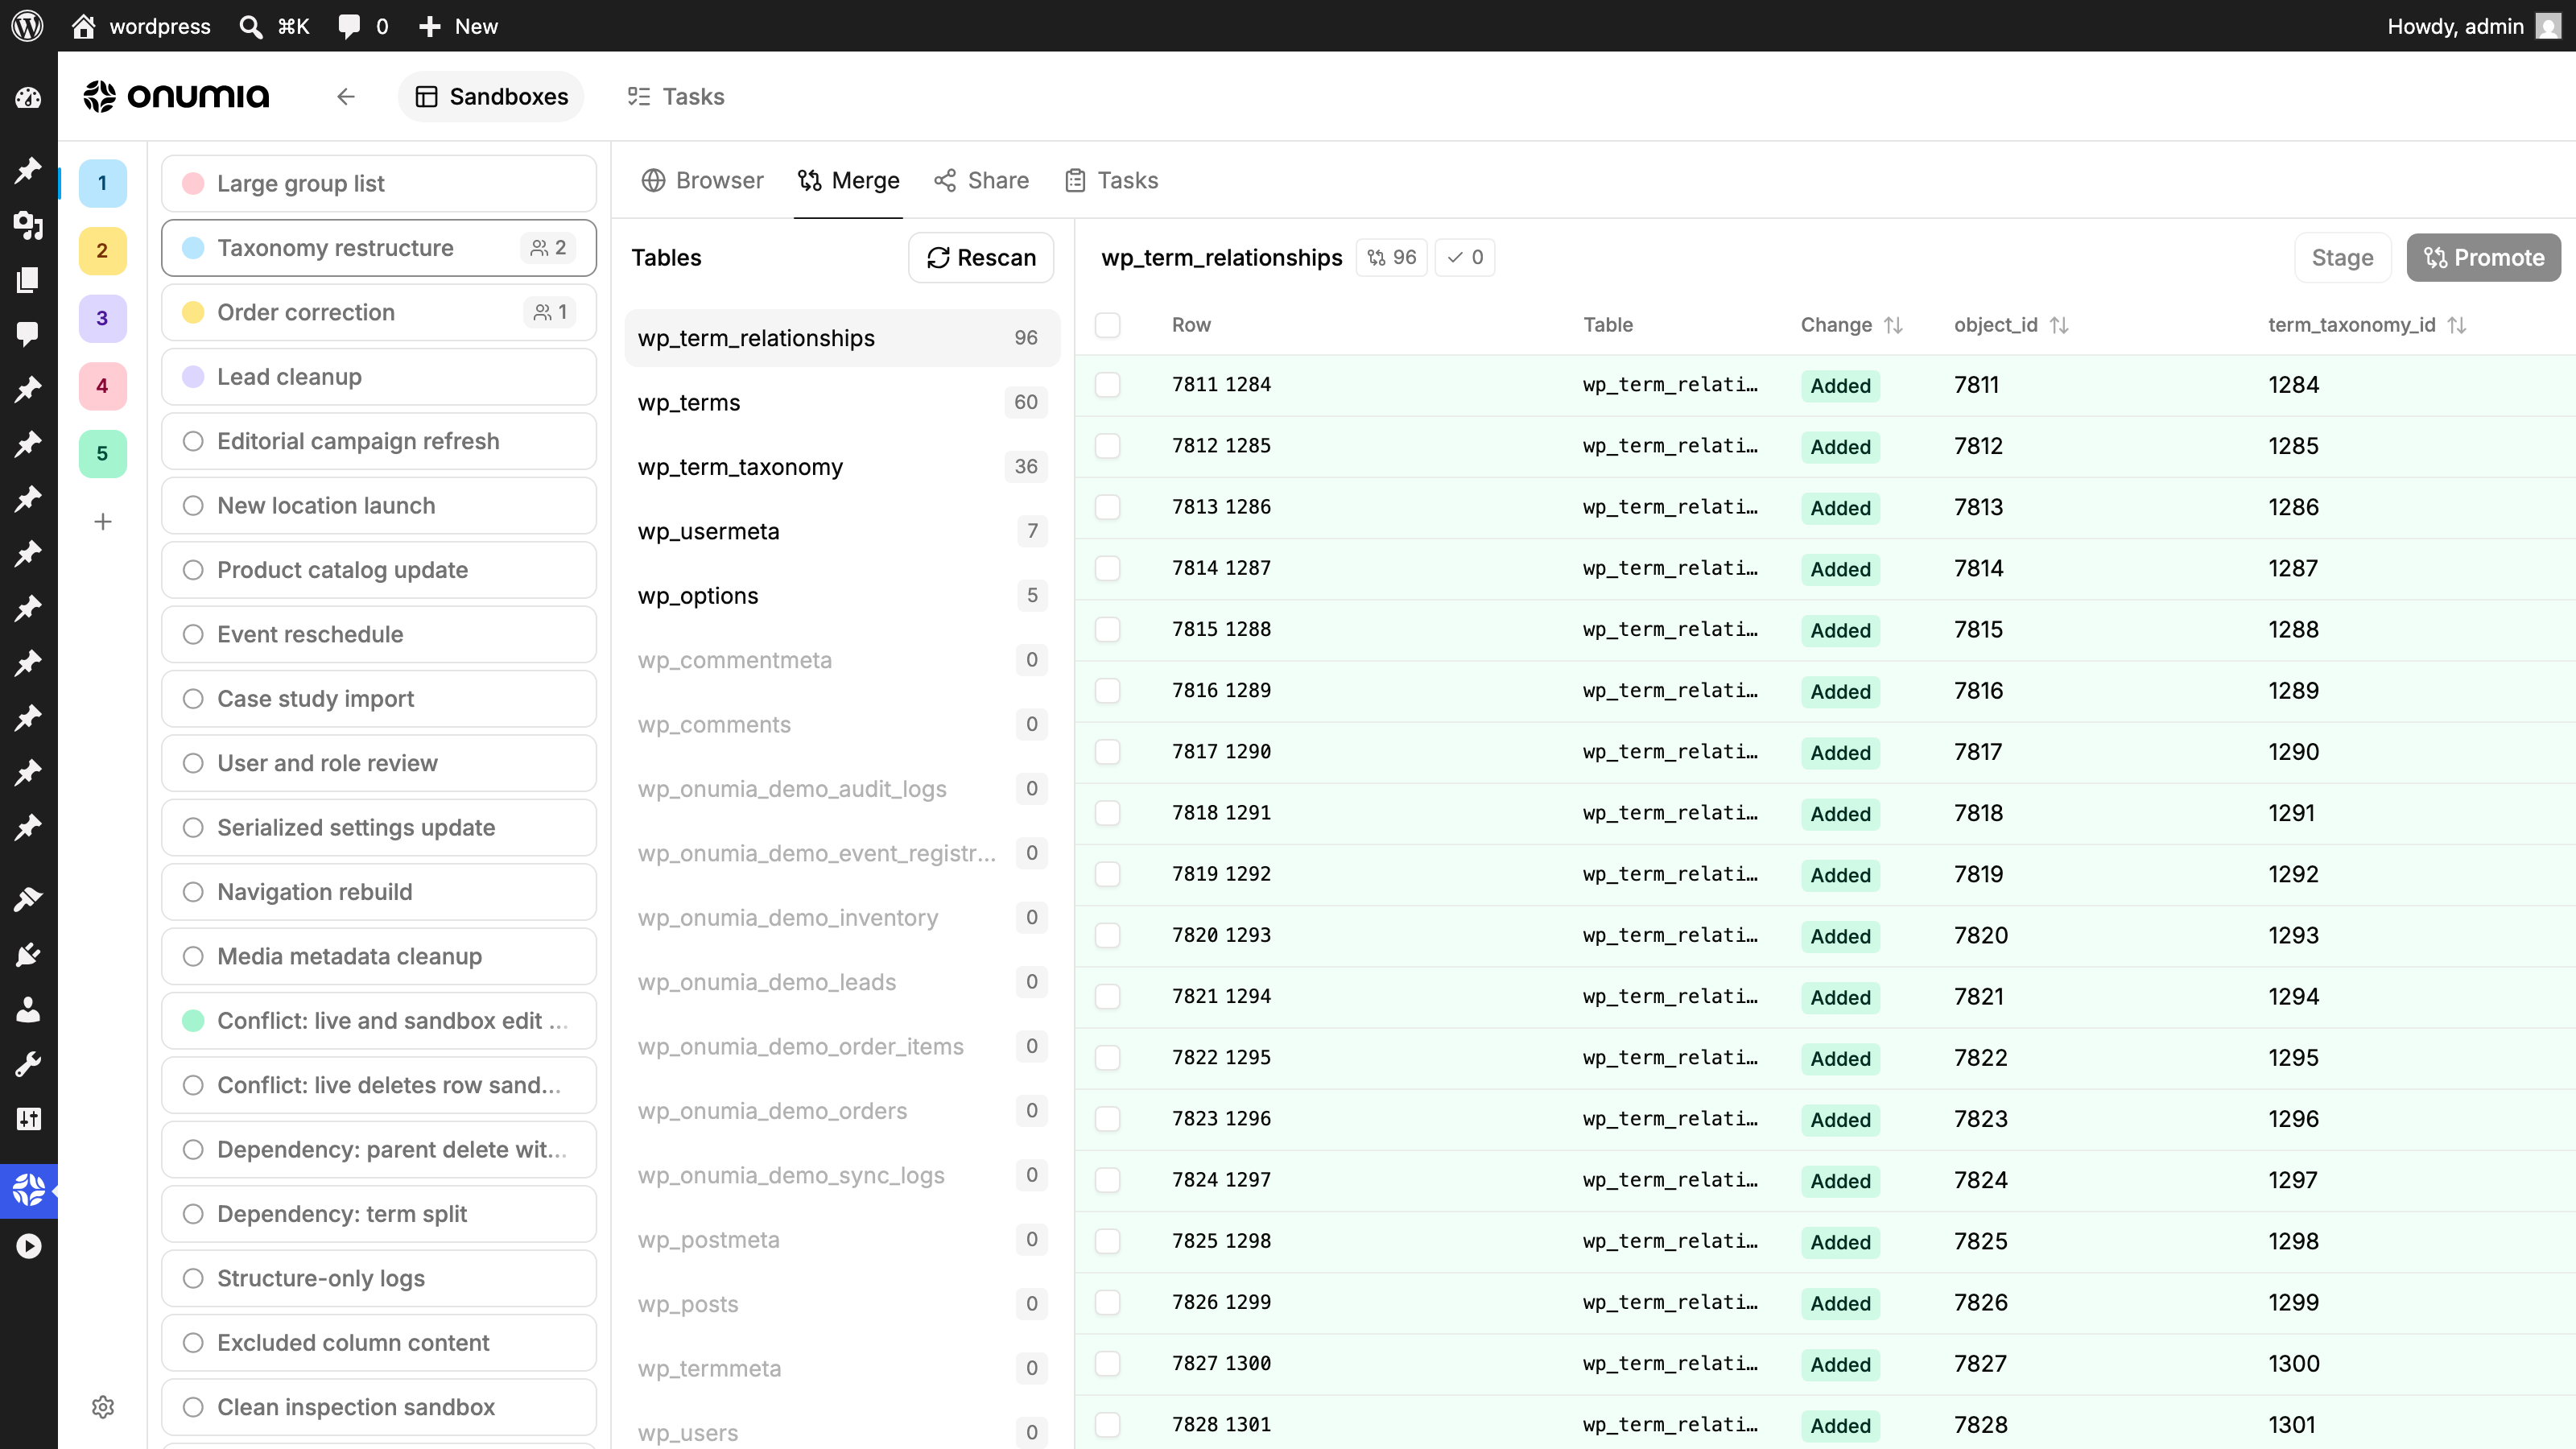Screen dimensions: 2576x1449
Task: Click the plus New icon in the admin bar
Action: click(430, 26)
